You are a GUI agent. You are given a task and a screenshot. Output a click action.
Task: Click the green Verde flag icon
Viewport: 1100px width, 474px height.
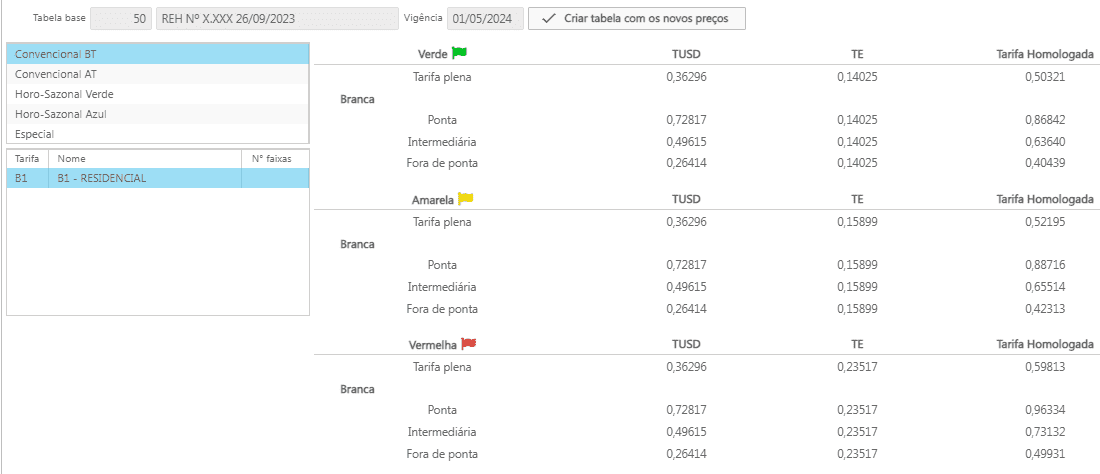pyautogui.click(x=459, y=53)
